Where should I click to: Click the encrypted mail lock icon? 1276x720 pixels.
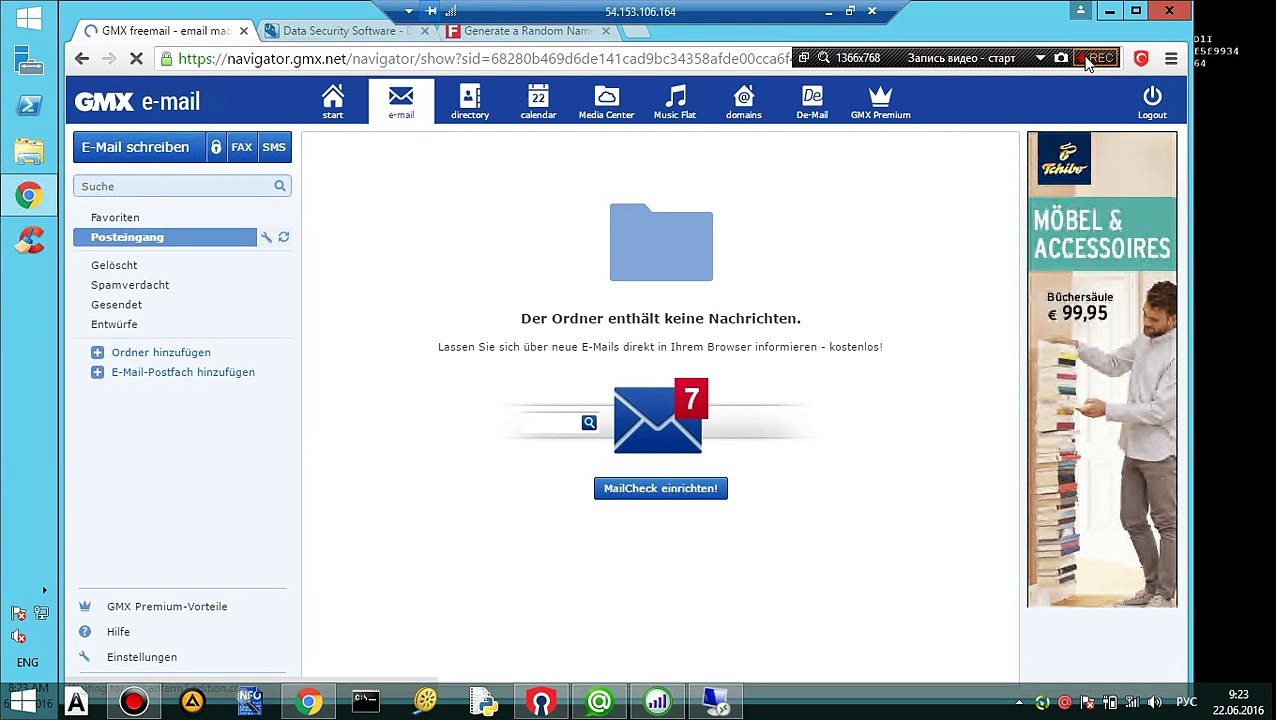click(215, 147)
